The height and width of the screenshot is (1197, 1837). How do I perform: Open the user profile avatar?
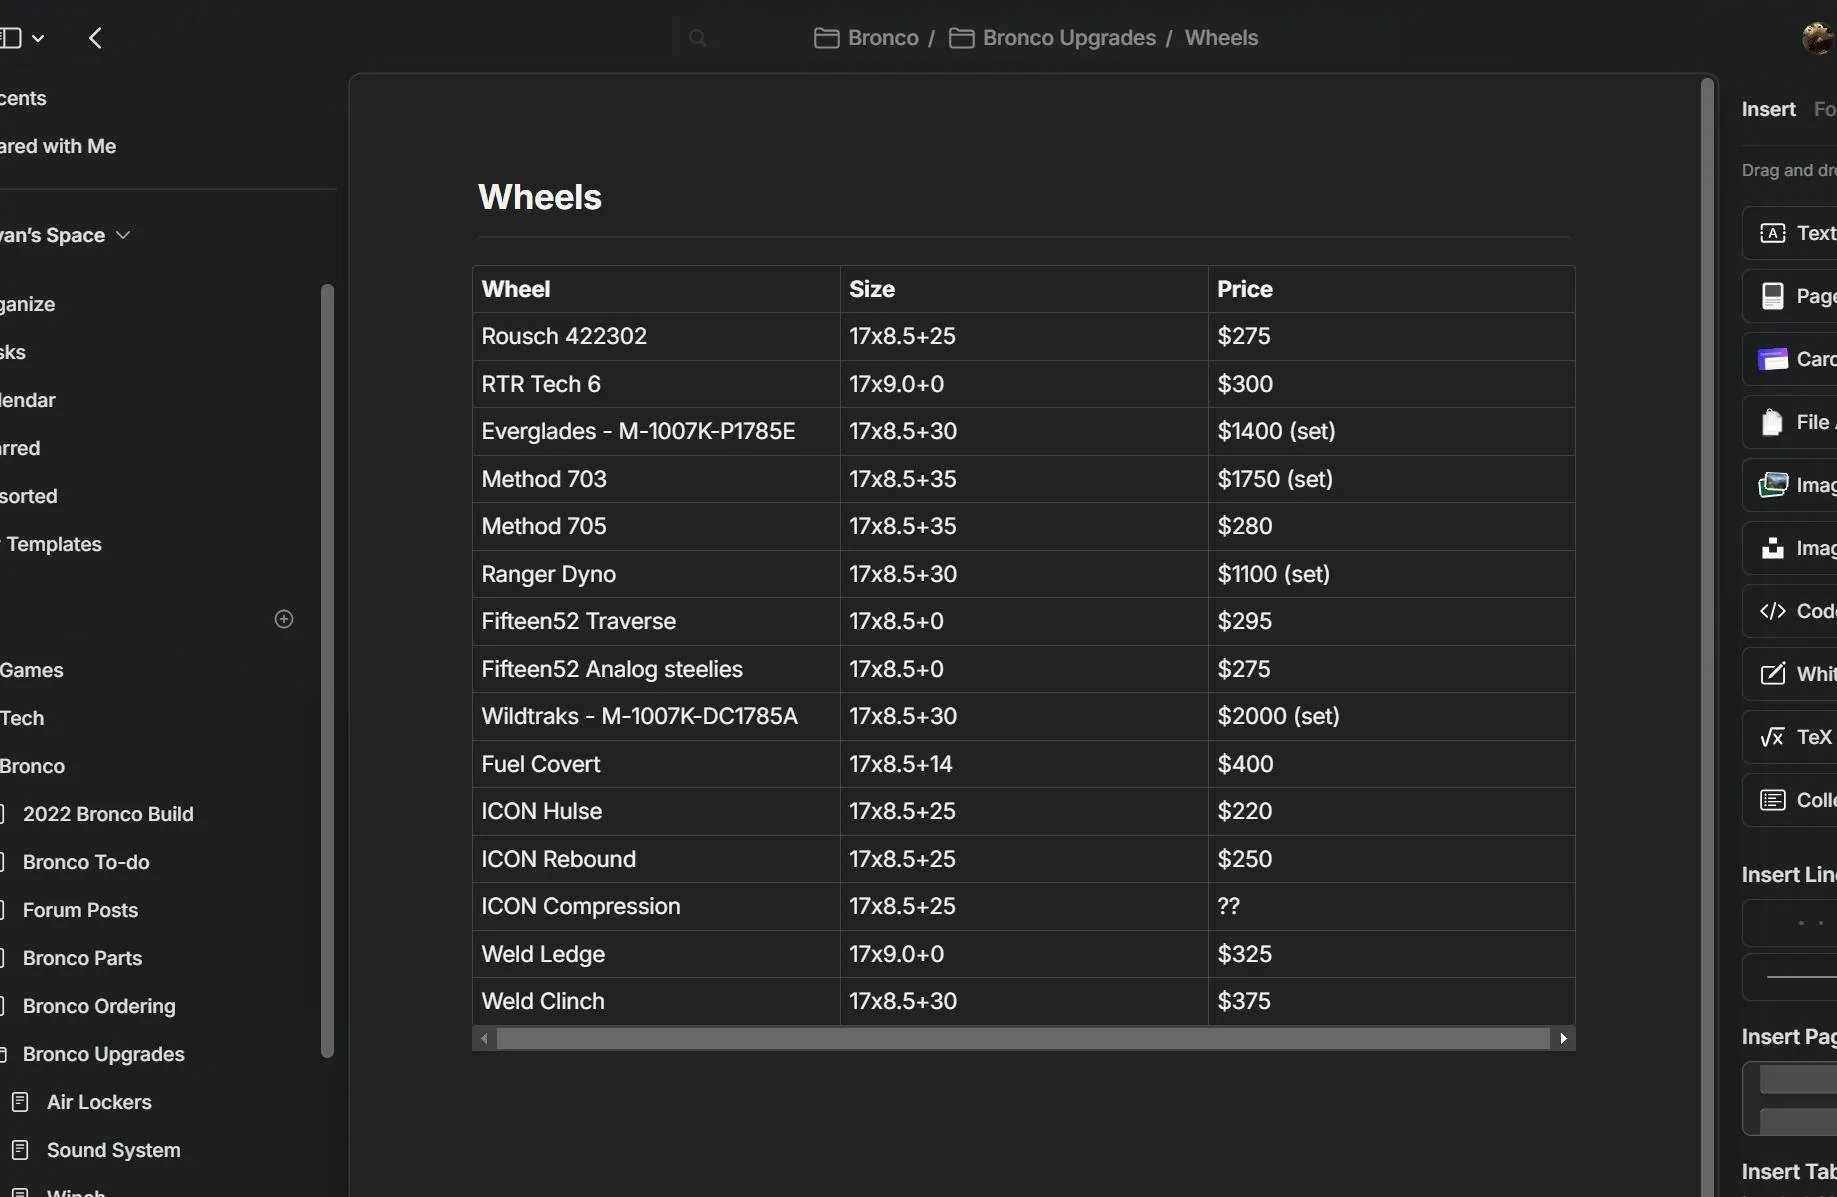click(x=1818, y=38)
